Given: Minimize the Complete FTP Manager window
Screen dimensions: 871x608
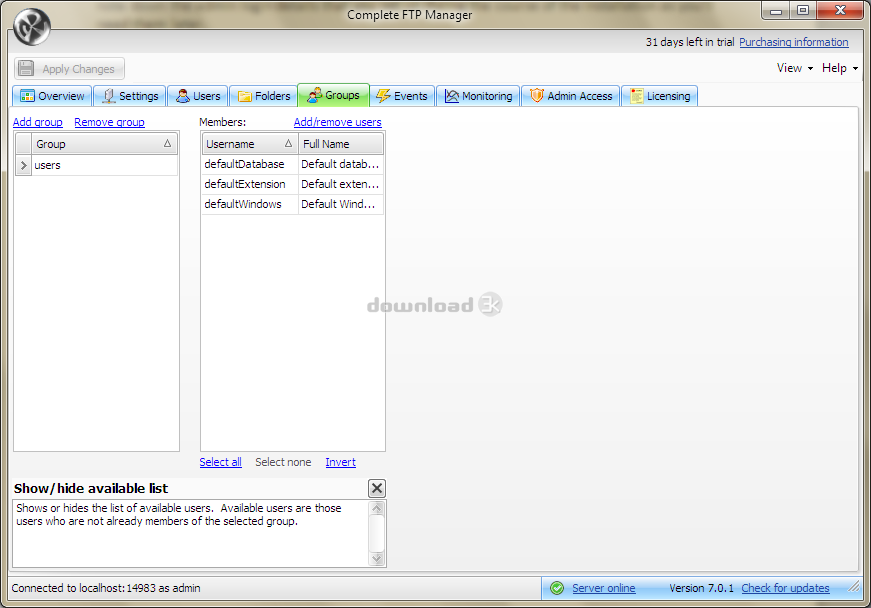Looking at the screenshot, I should [x=776, y=11].
